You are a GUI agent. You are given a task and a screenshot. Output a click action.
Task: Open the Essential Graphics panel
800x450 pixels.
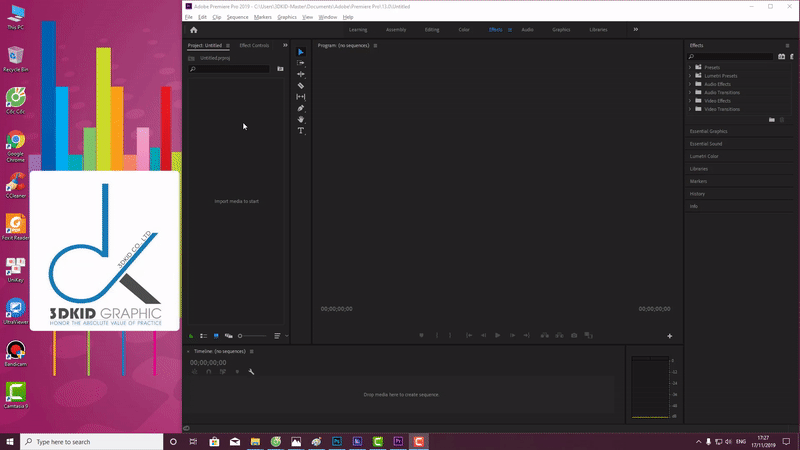[709, 131]
